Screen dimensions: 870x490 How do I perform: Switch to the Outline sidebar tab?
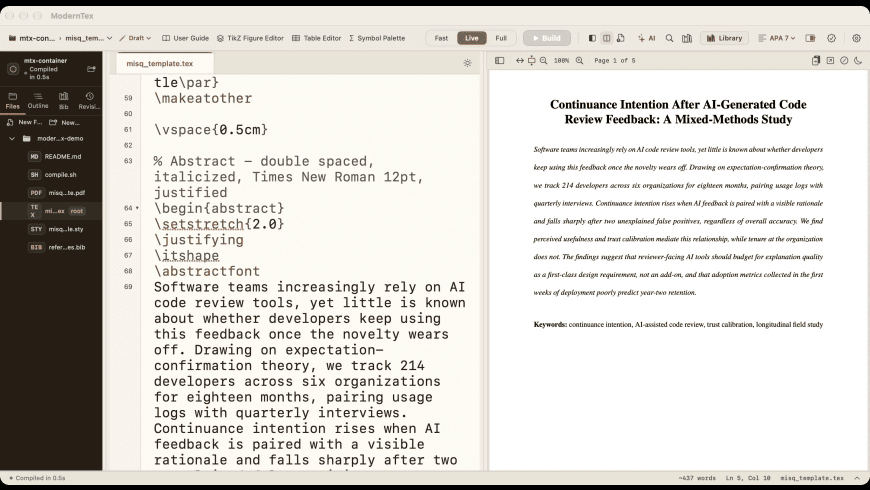tap(38, 100)
